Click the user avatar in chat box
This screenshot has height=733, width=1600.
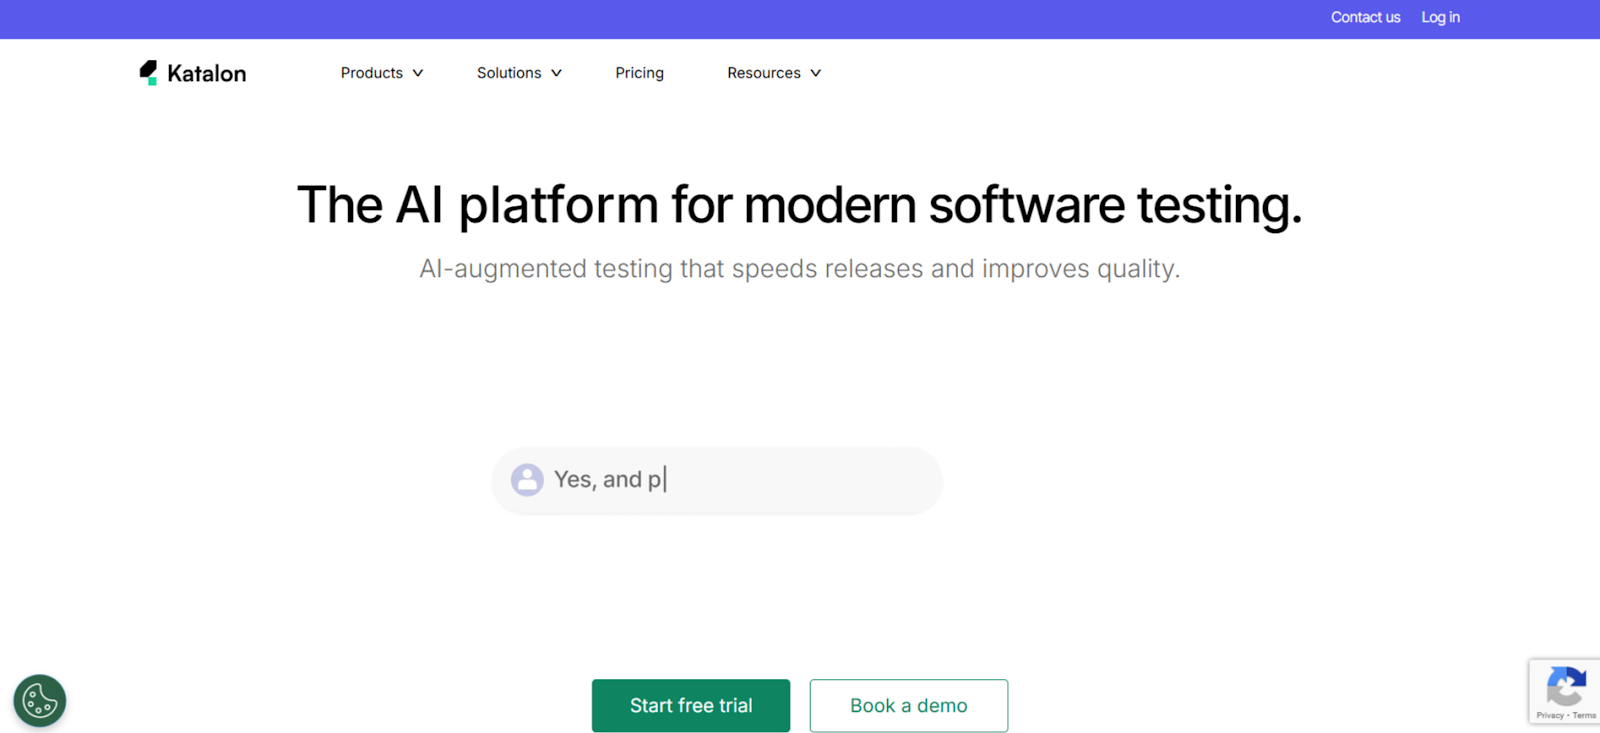(527, 480)
